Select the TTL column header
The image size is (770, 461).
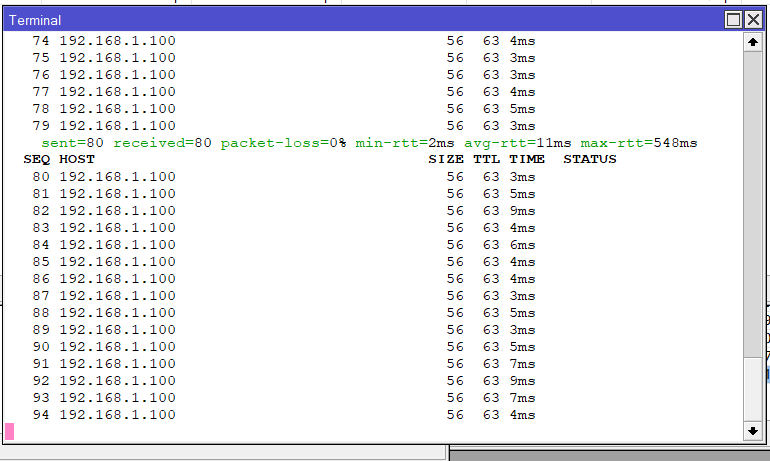click(487, 160)
